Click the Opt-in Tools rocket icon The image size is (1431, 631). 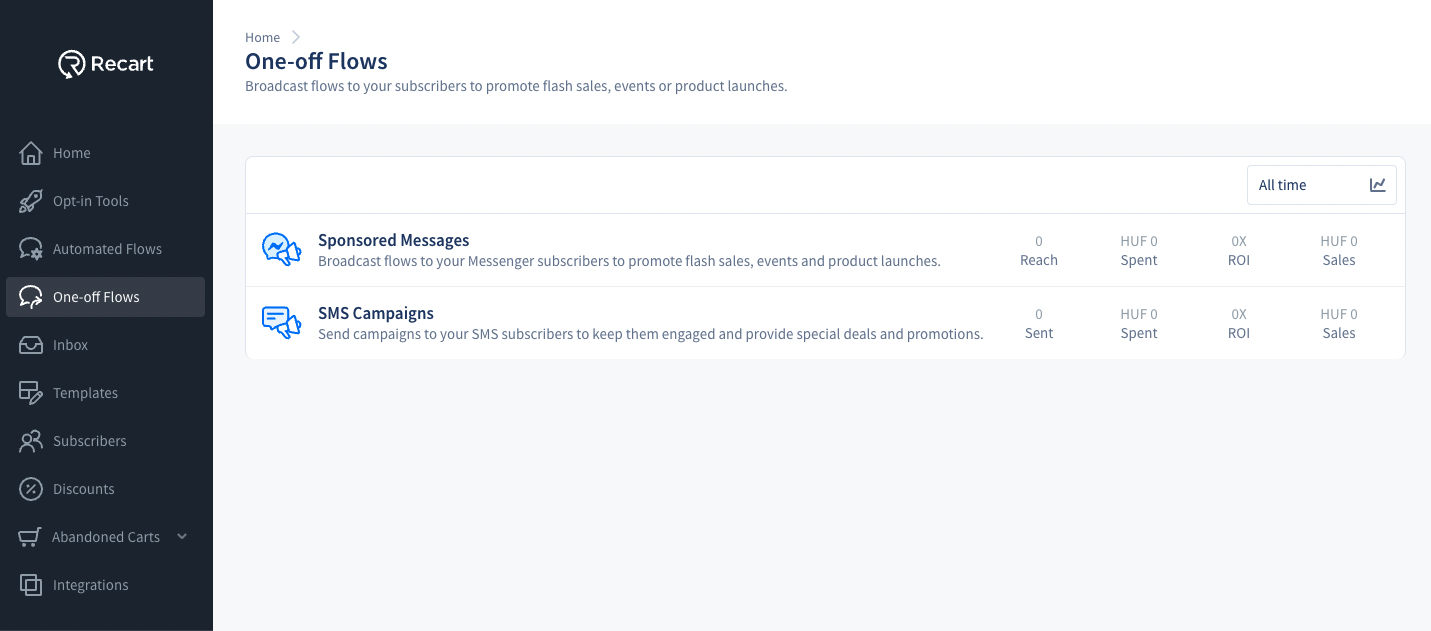[31, 201]
